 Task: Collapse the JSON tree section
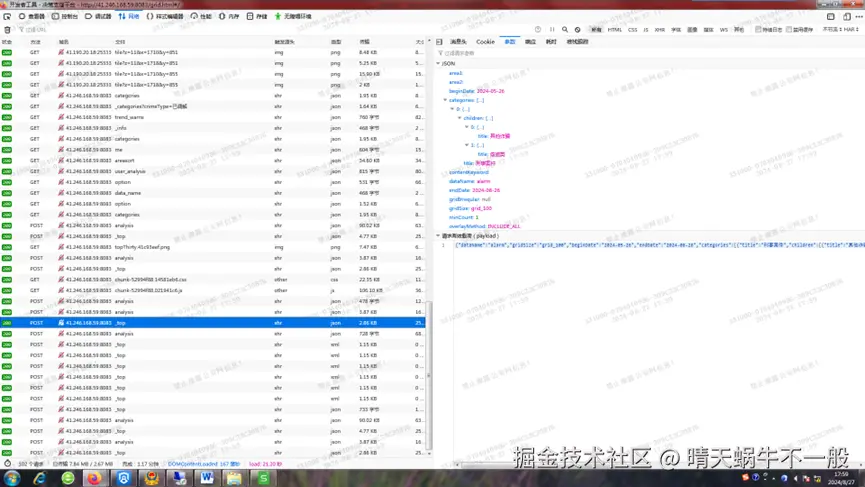click(x=439, y=63)
